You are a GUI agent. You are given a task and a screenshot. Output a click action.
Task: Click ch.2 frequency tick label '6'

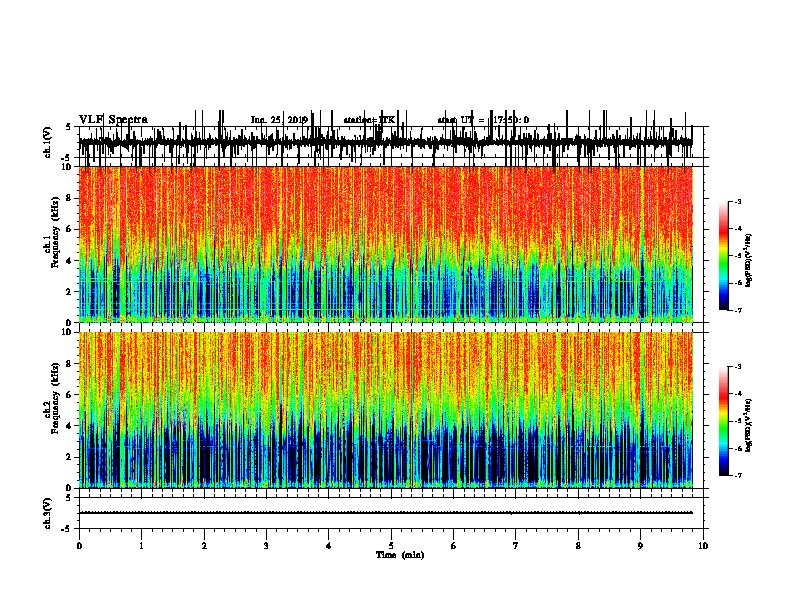(69, 395)
